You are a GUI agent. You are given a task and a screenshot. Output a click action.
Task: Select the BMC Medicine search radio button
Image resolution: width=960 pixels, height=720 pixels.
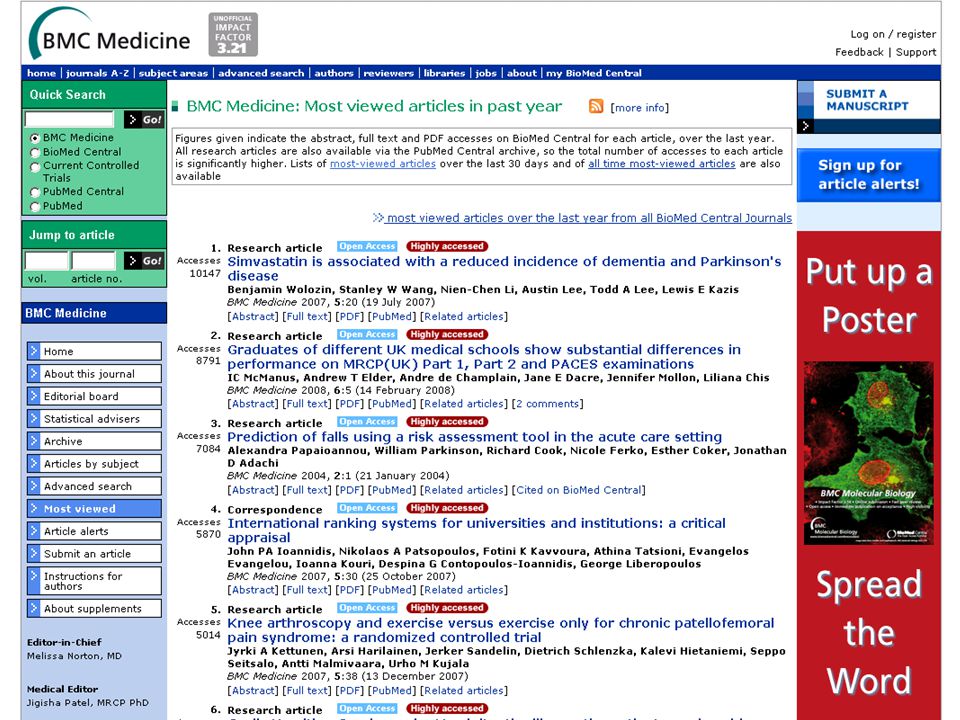click(x=35, y=138)
